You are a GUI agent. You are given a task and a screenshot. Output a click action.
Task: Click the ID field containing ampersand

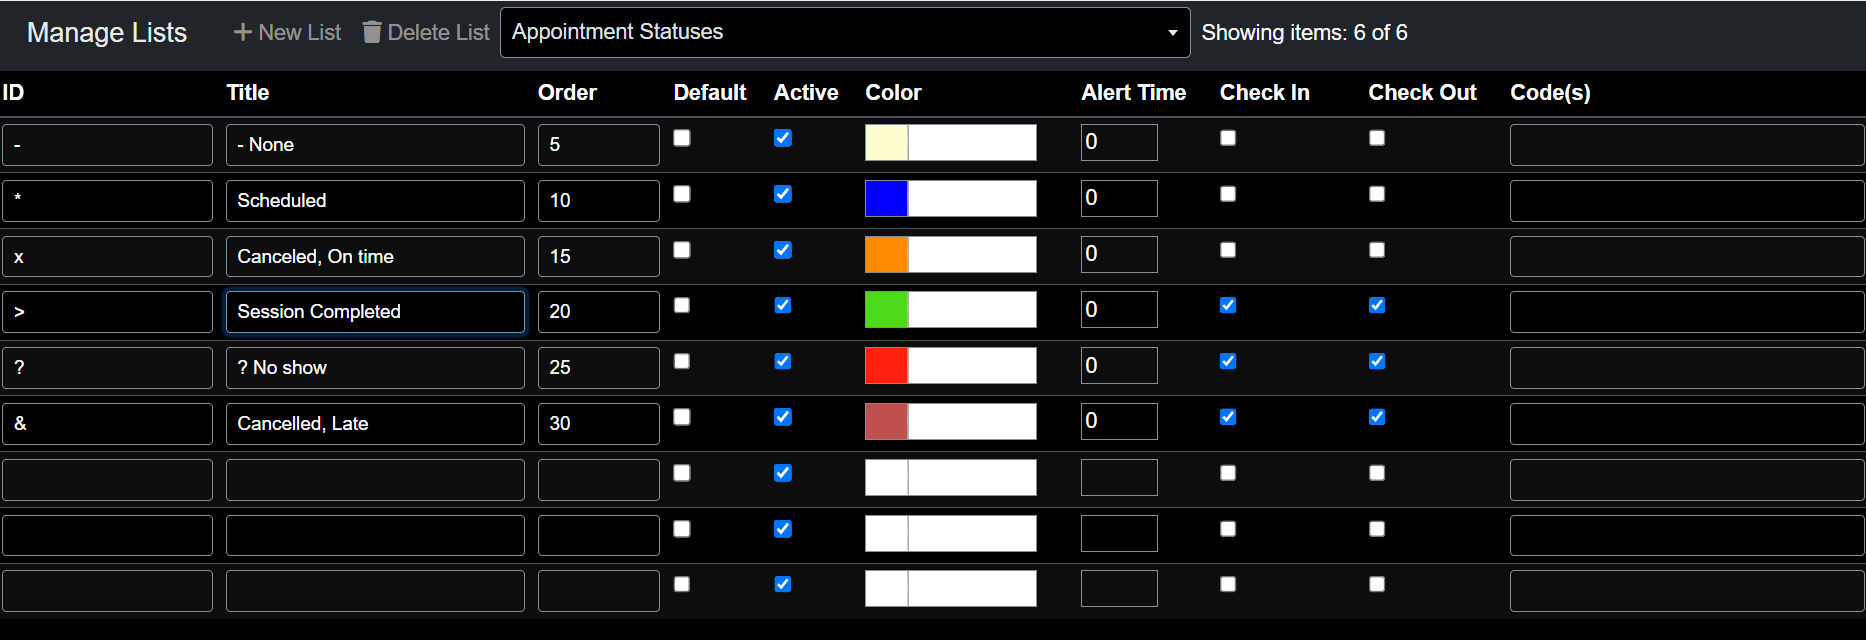click(x=107, y=424)
